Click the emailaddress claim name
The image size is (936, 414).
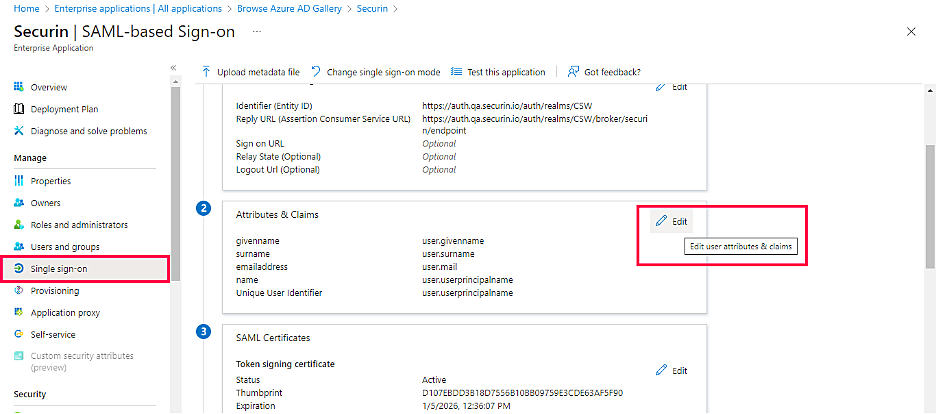coord(261,267)
